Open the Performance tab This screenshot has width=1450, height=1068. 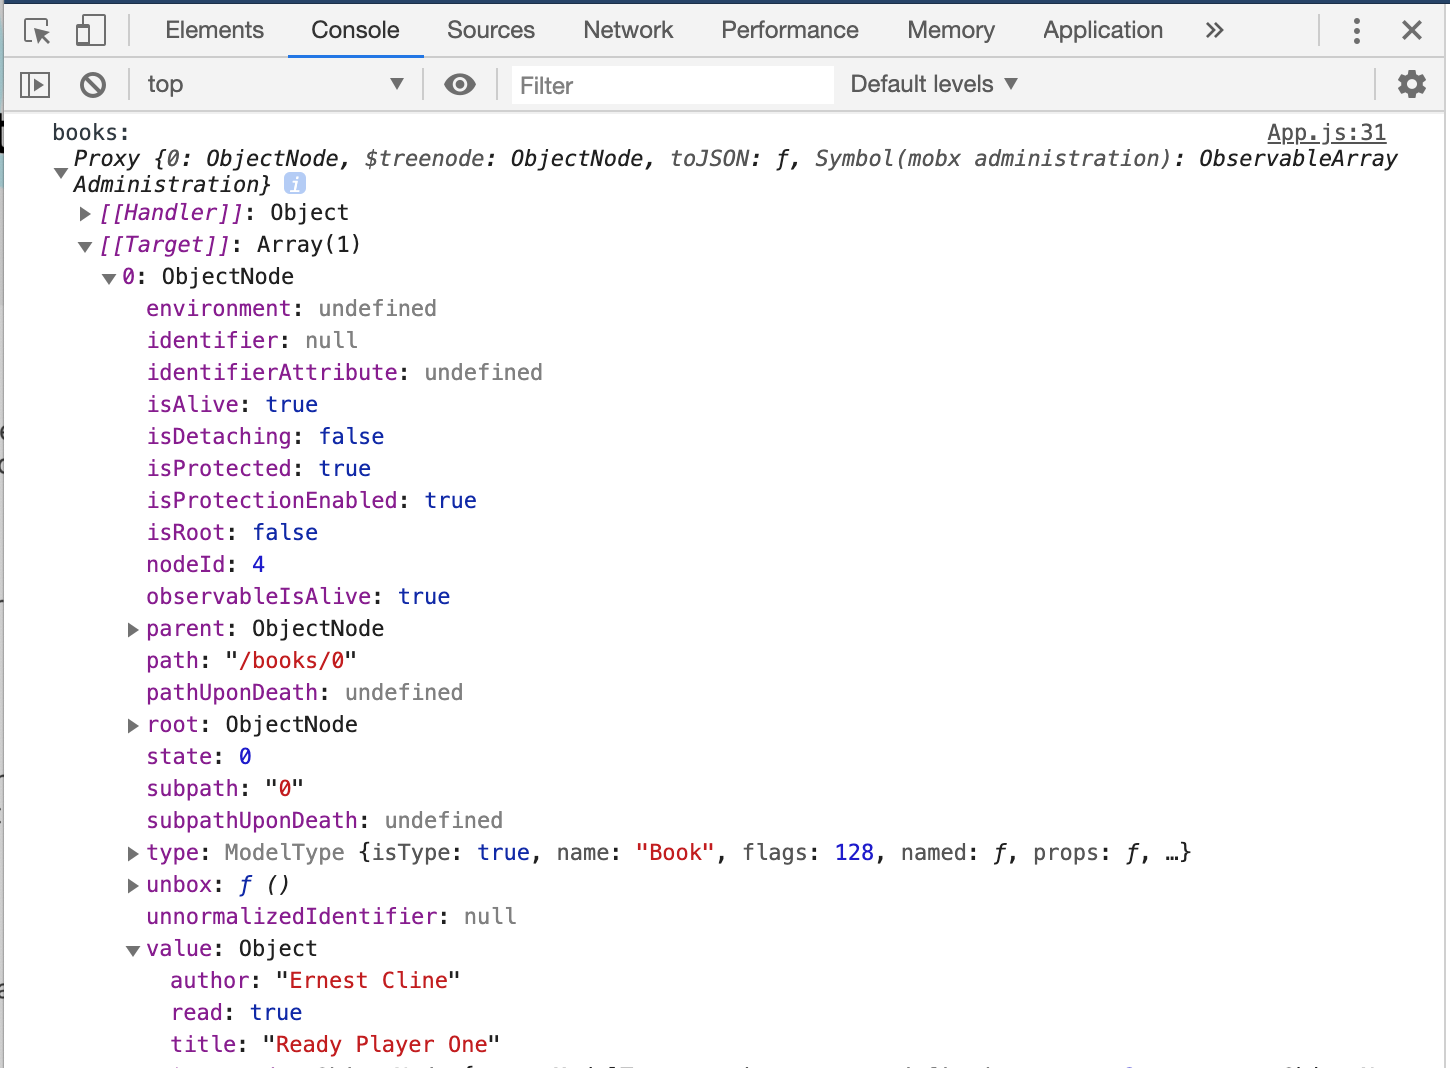coord(790,30)
